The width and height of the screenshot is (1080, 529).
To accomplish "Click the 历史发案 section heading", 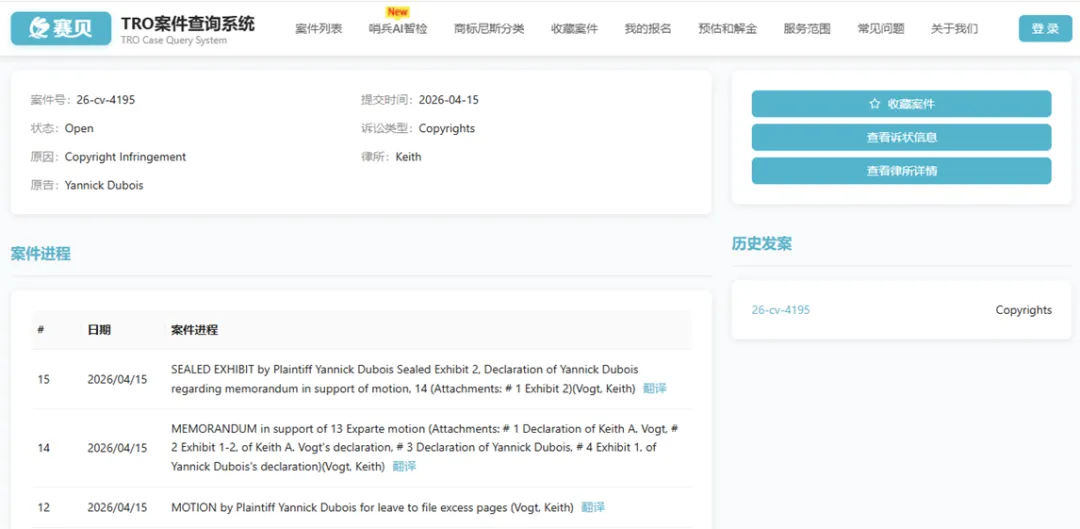I will point(761,244).
